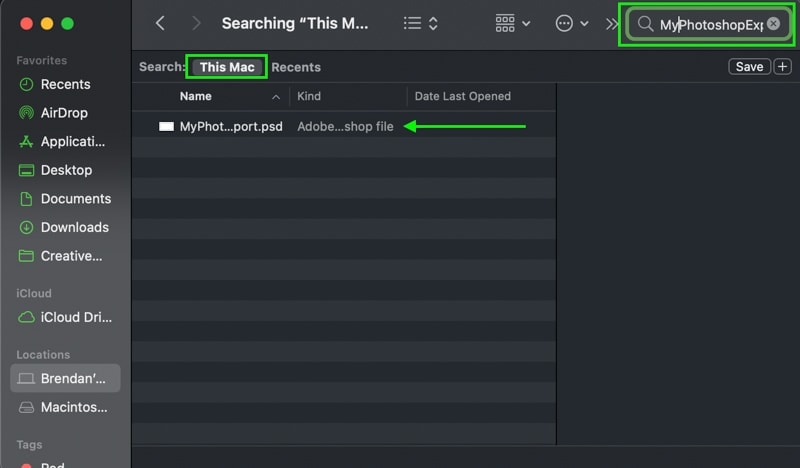Save the current search
The width and height of the screenshot is (800, 468).
coord(749,67)
